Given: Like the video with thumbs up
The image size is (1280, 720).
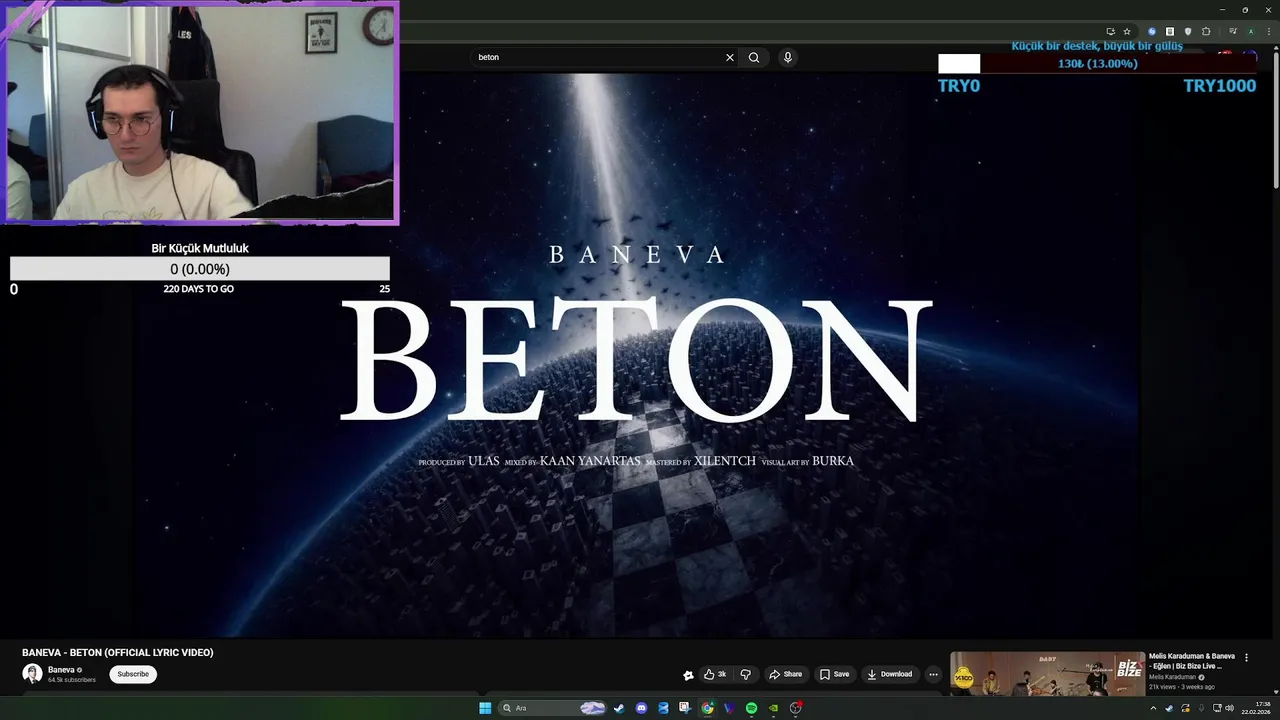Looking at the screenshot, I should (x=715, y=674).
